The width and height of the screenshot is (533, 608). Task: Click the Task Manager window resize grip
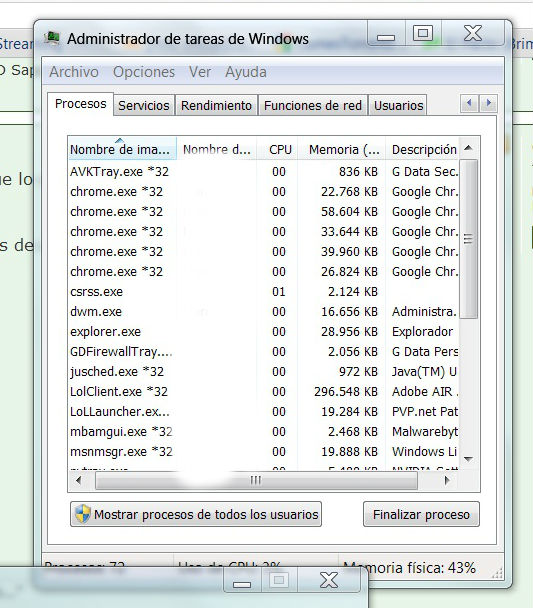pos(497,573)
